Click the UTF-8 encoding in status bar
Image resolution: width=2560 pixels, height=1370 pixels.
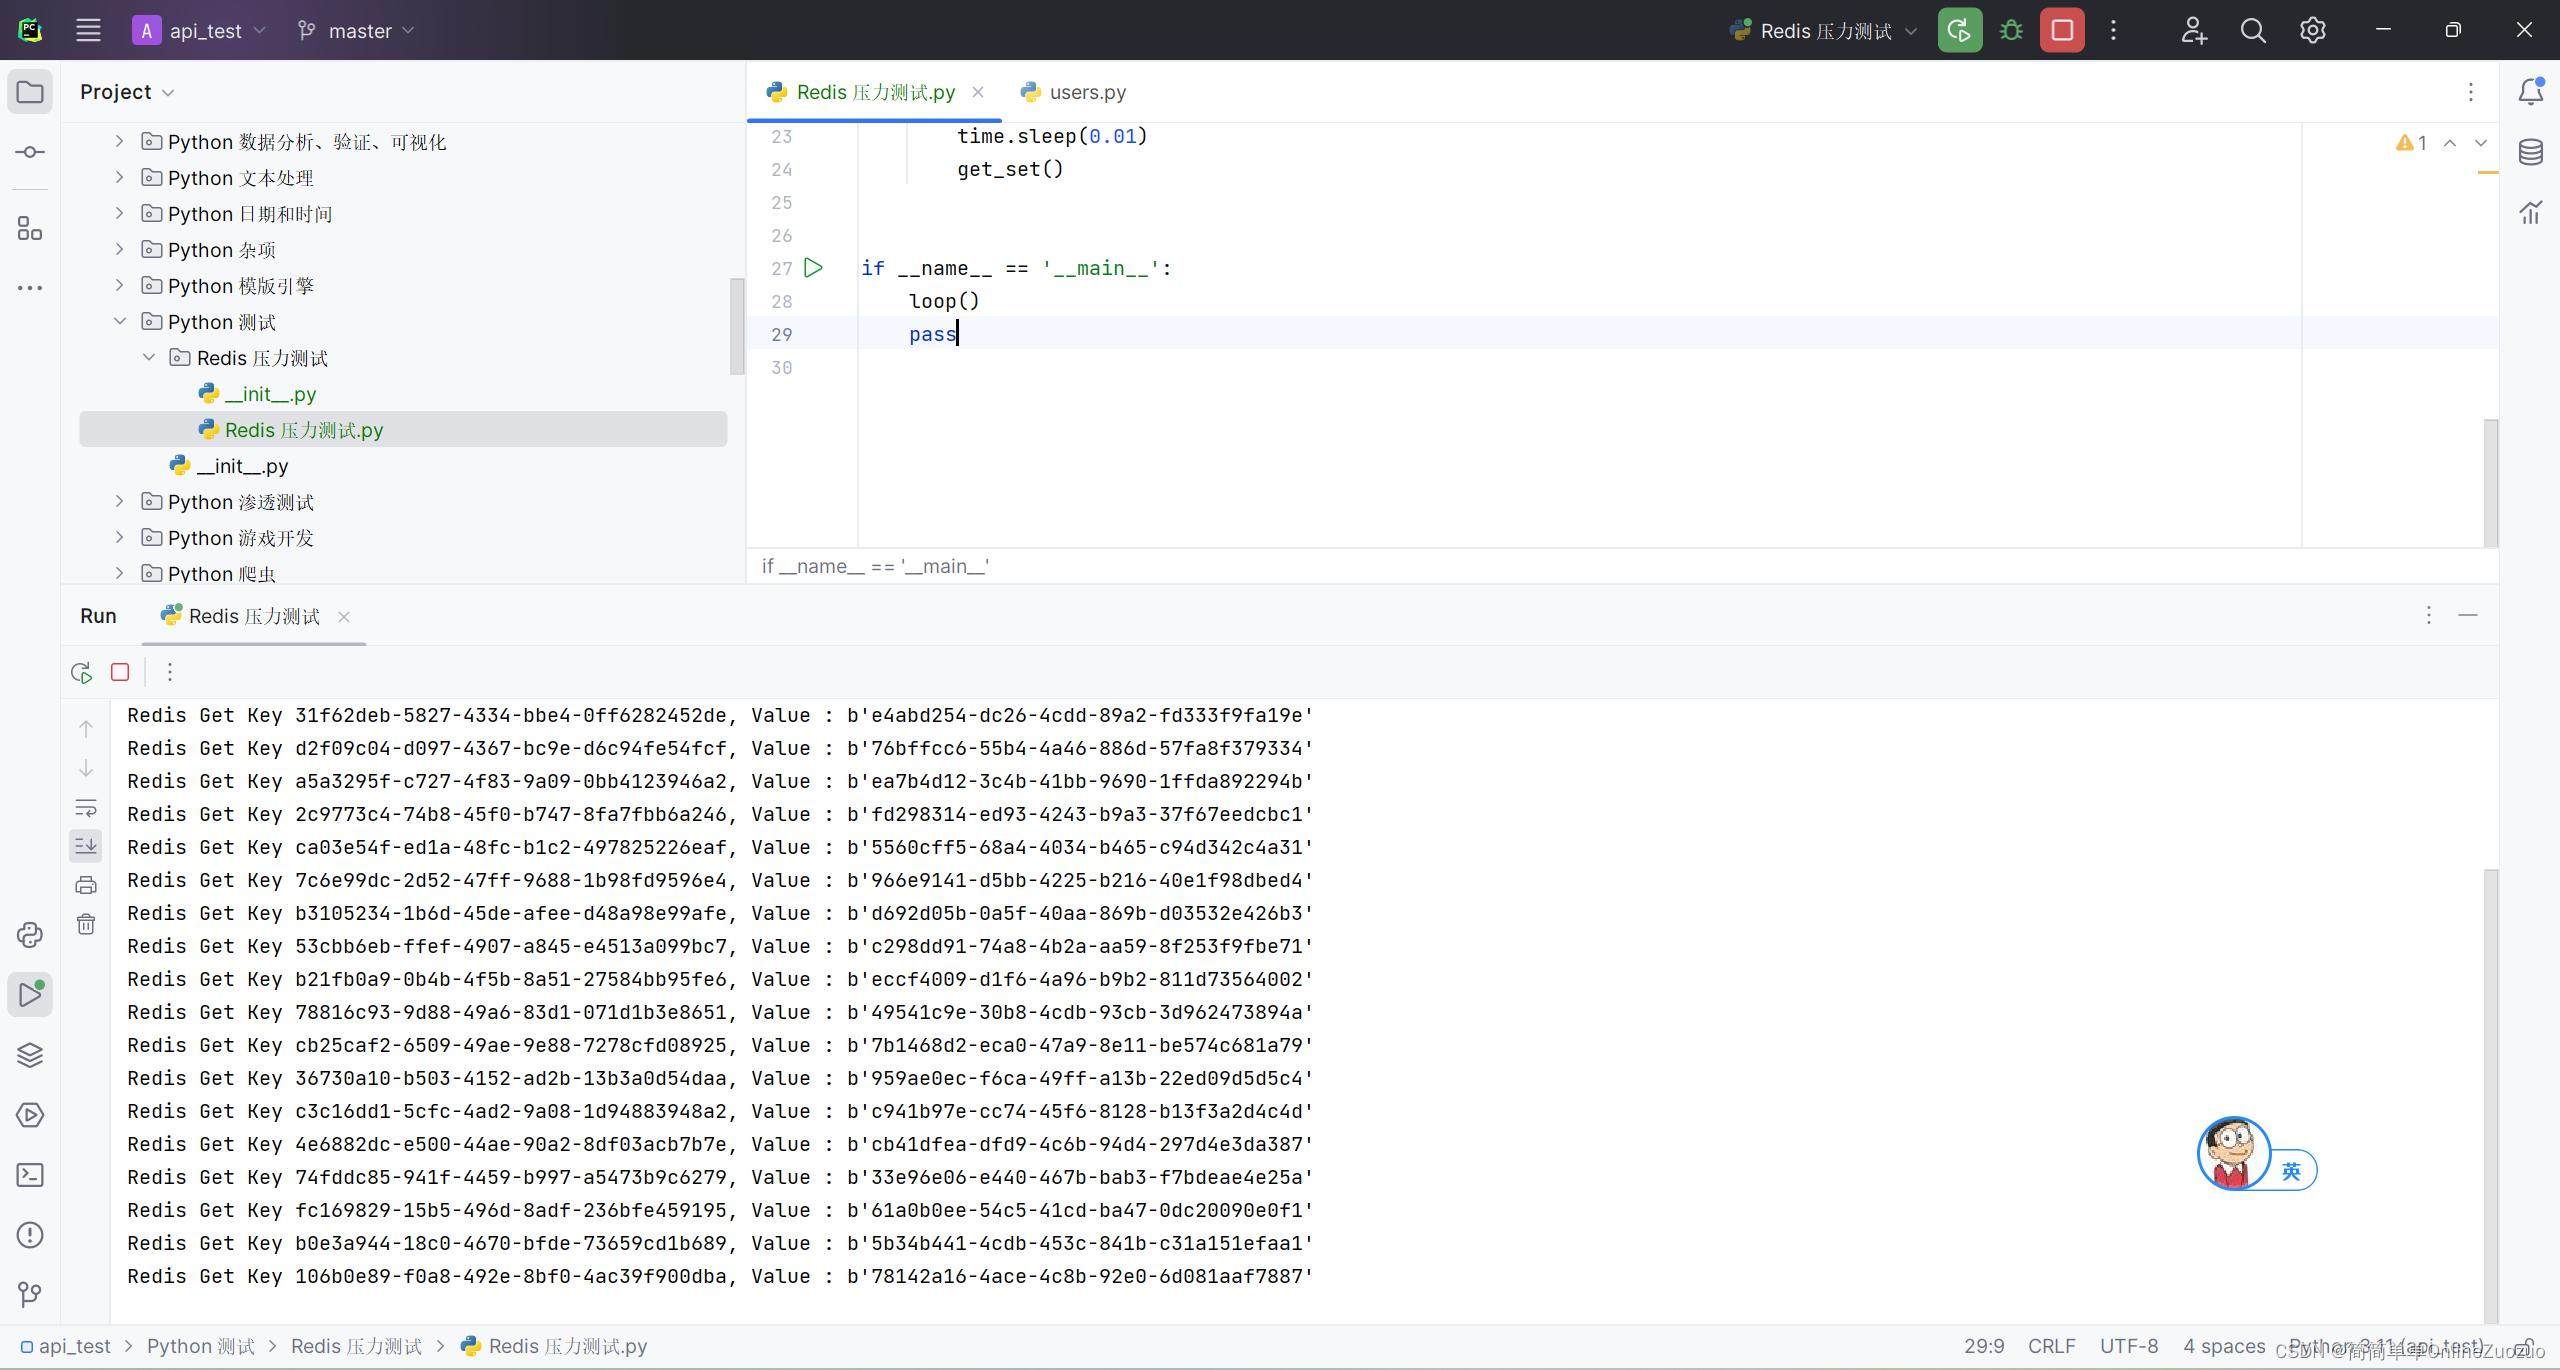point(2128,1346)
